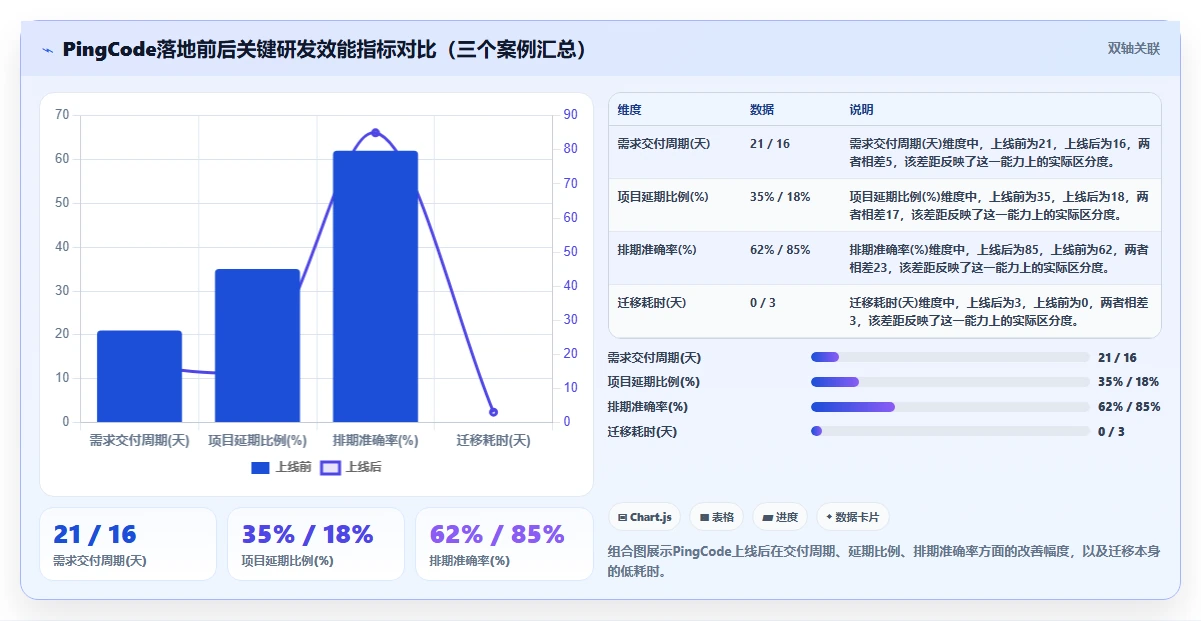
Task: Click the 需求交付周期(天) progress bar
Action: [950, 357]
